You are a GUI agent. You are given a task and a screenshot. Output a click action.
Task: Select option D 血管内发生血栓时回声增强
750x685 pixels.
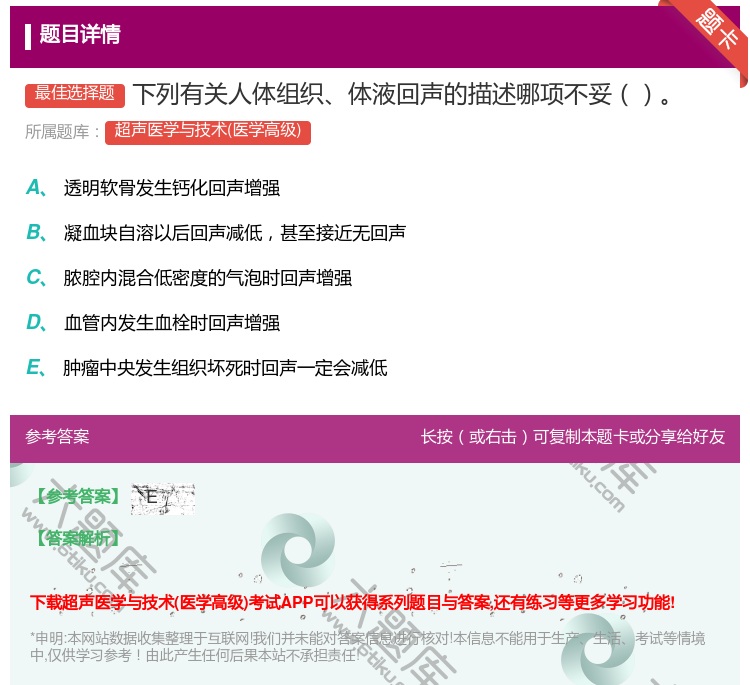point(153,323)
